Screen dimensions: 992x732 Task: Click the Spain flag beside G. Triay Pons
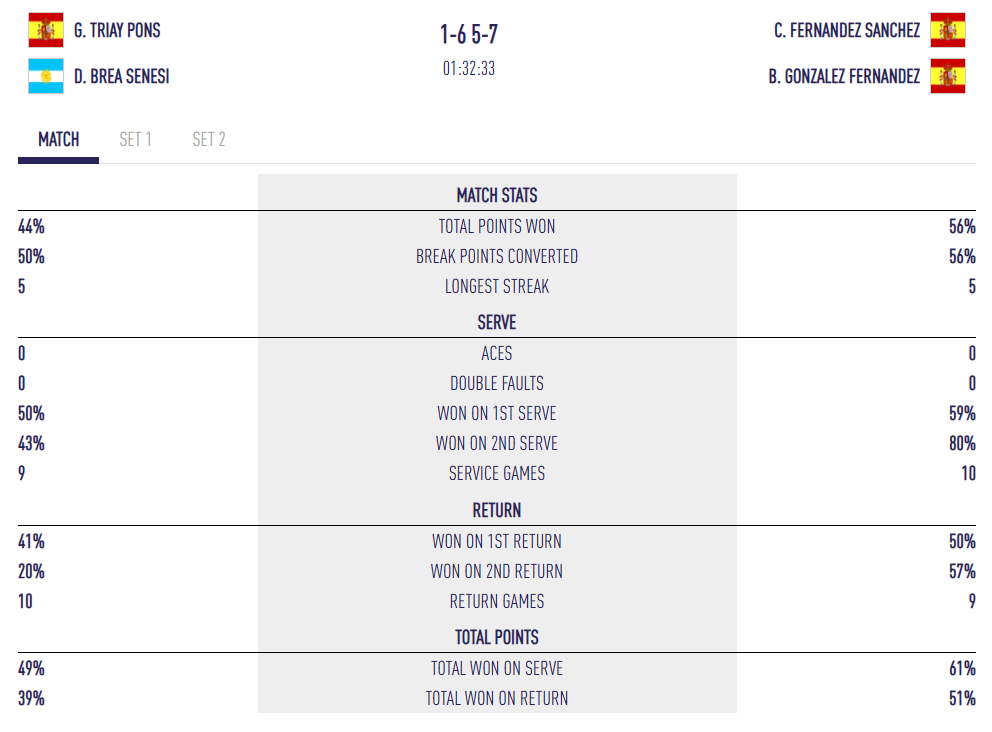click(x=46, y=31)
